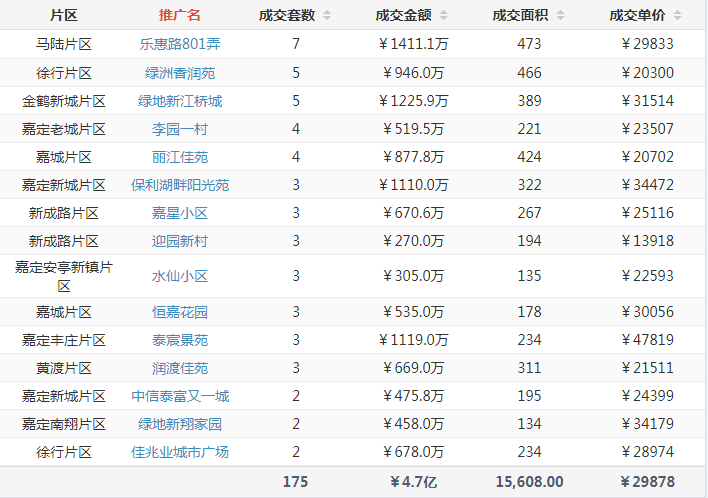This screenshot has width=708, height=498.
Task: Click the amount ¥1110.0万
Action: (x=413, y=185)
